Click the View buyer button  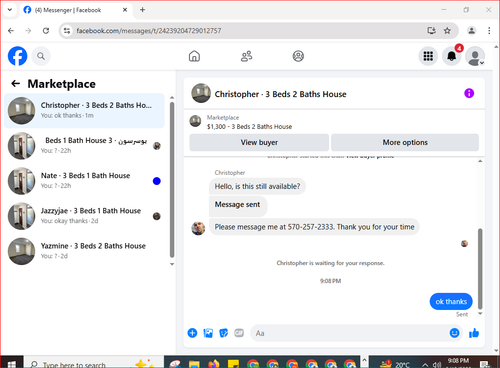[259, 142]
